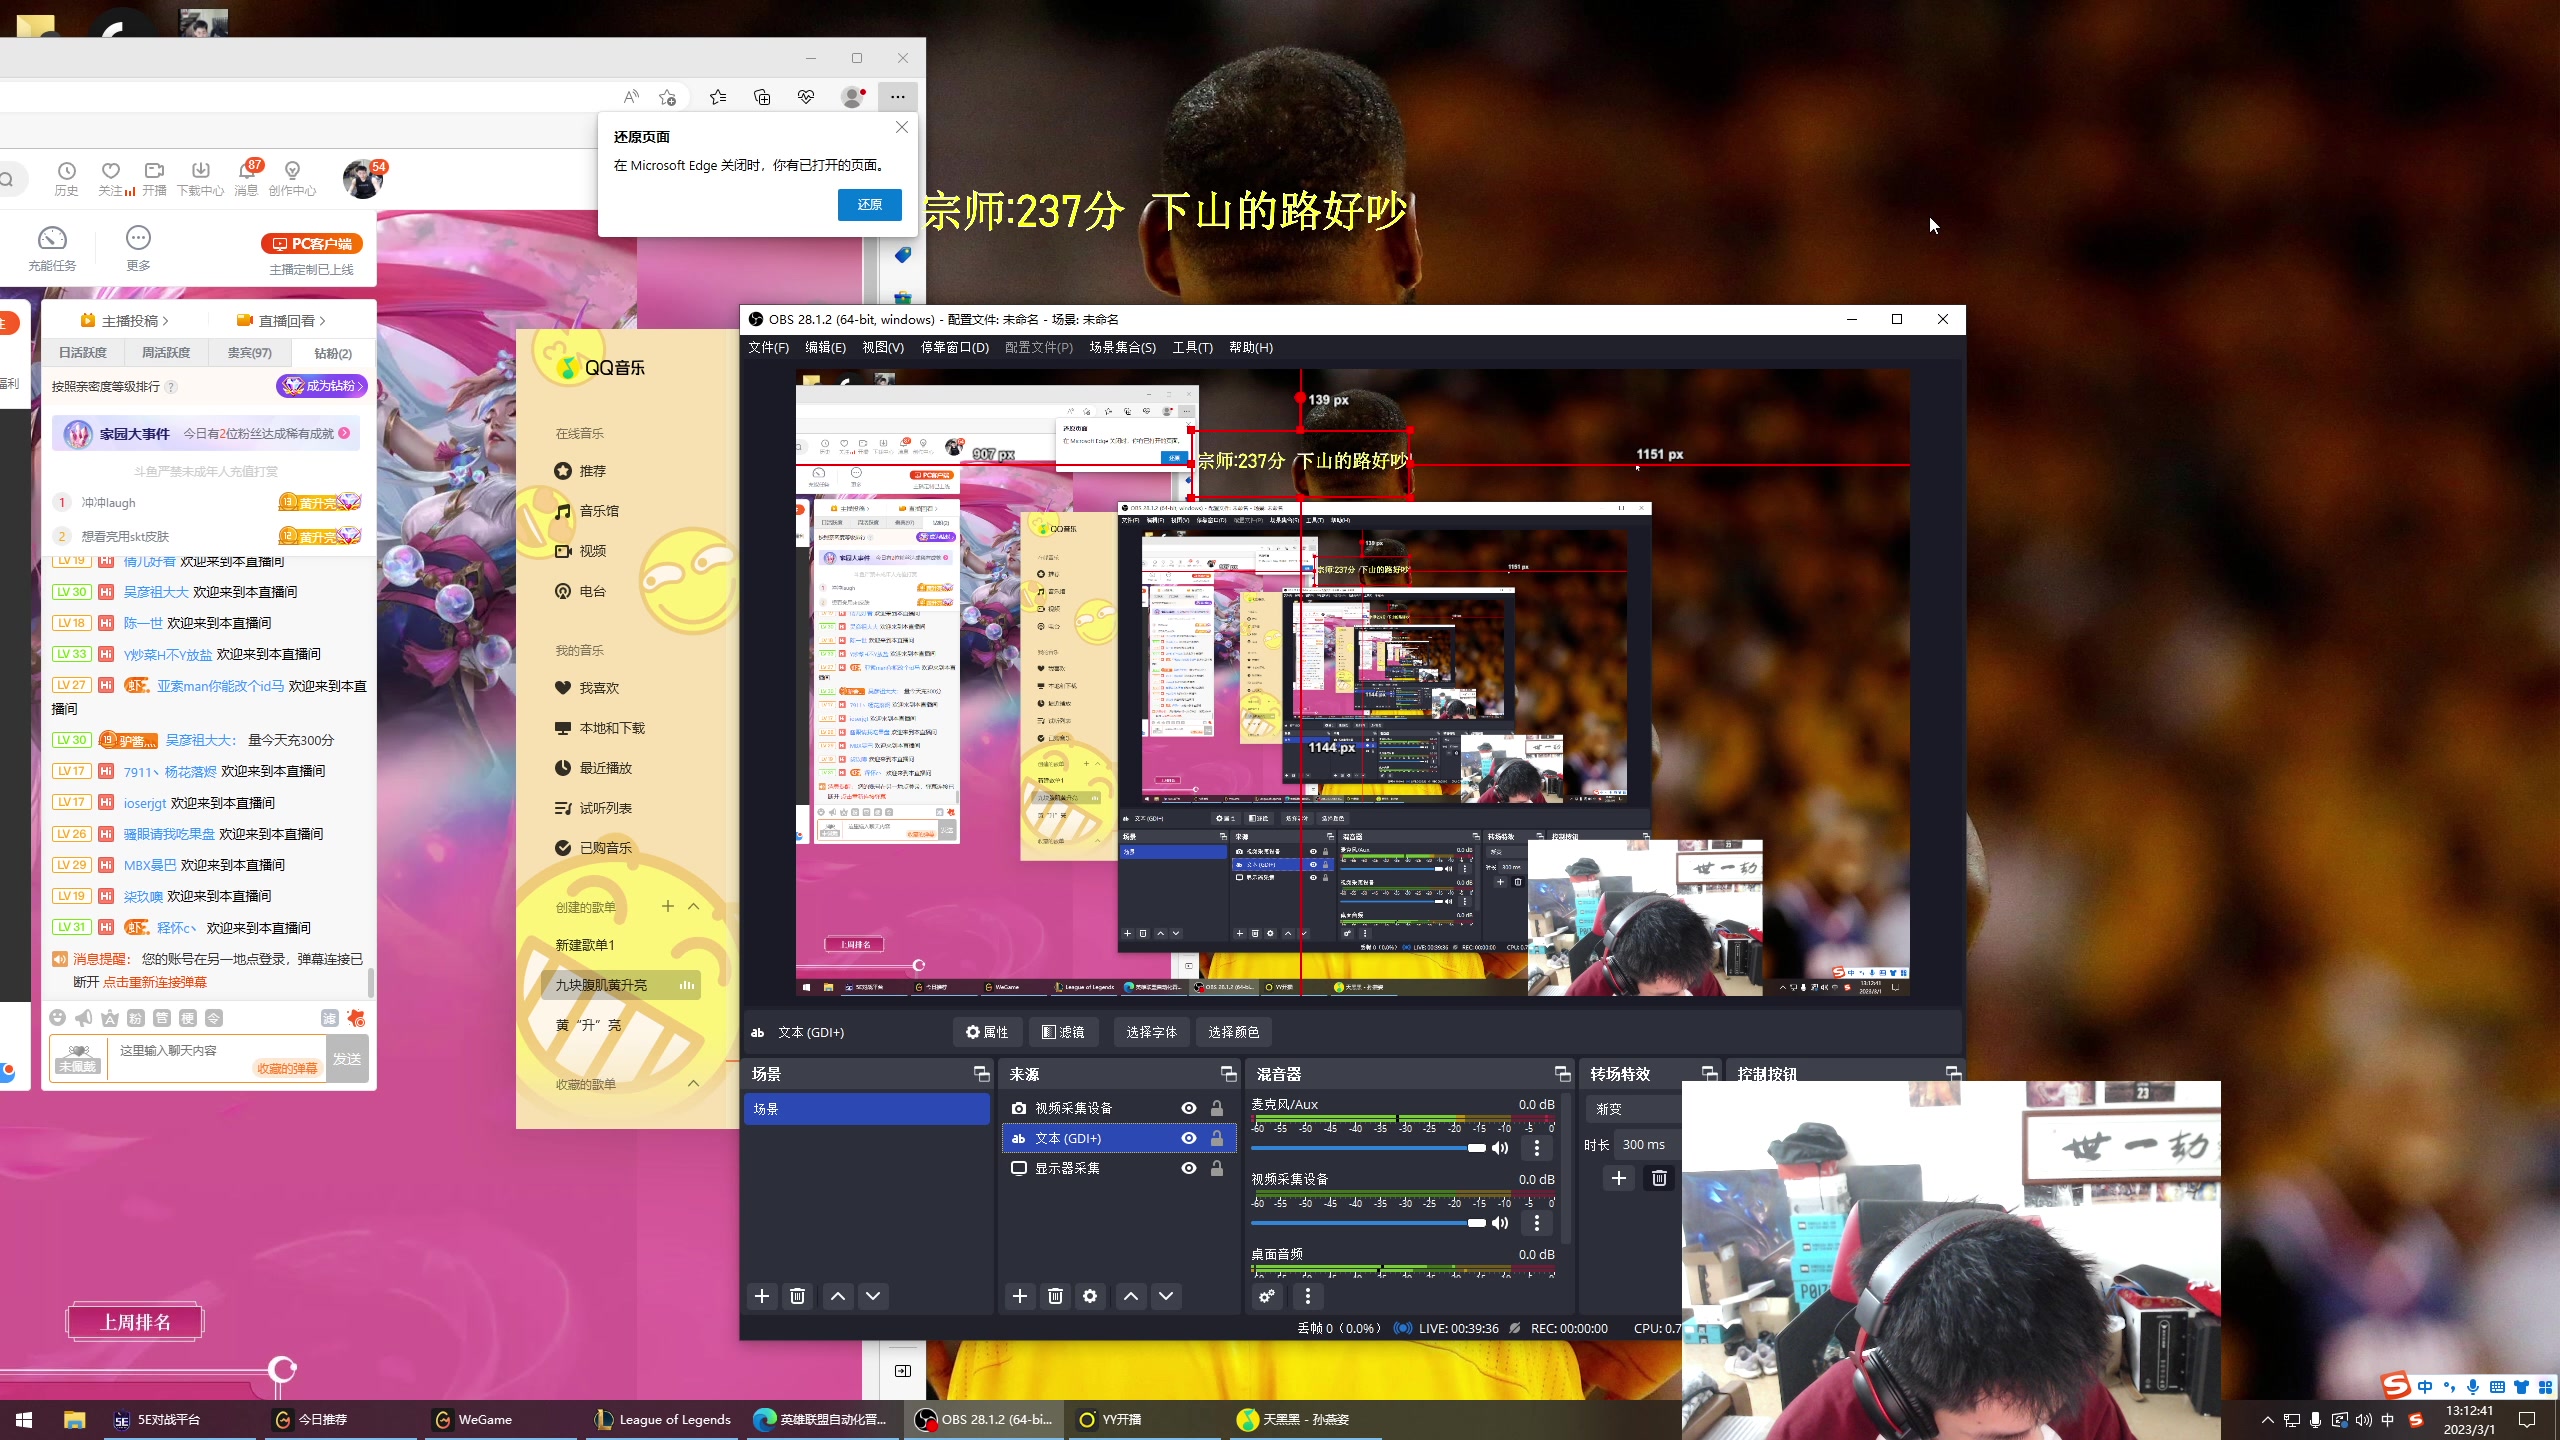Open League of Legends from taskbar
The width and height of the screenshot is (2560, 1440).
coord(662,1420)
